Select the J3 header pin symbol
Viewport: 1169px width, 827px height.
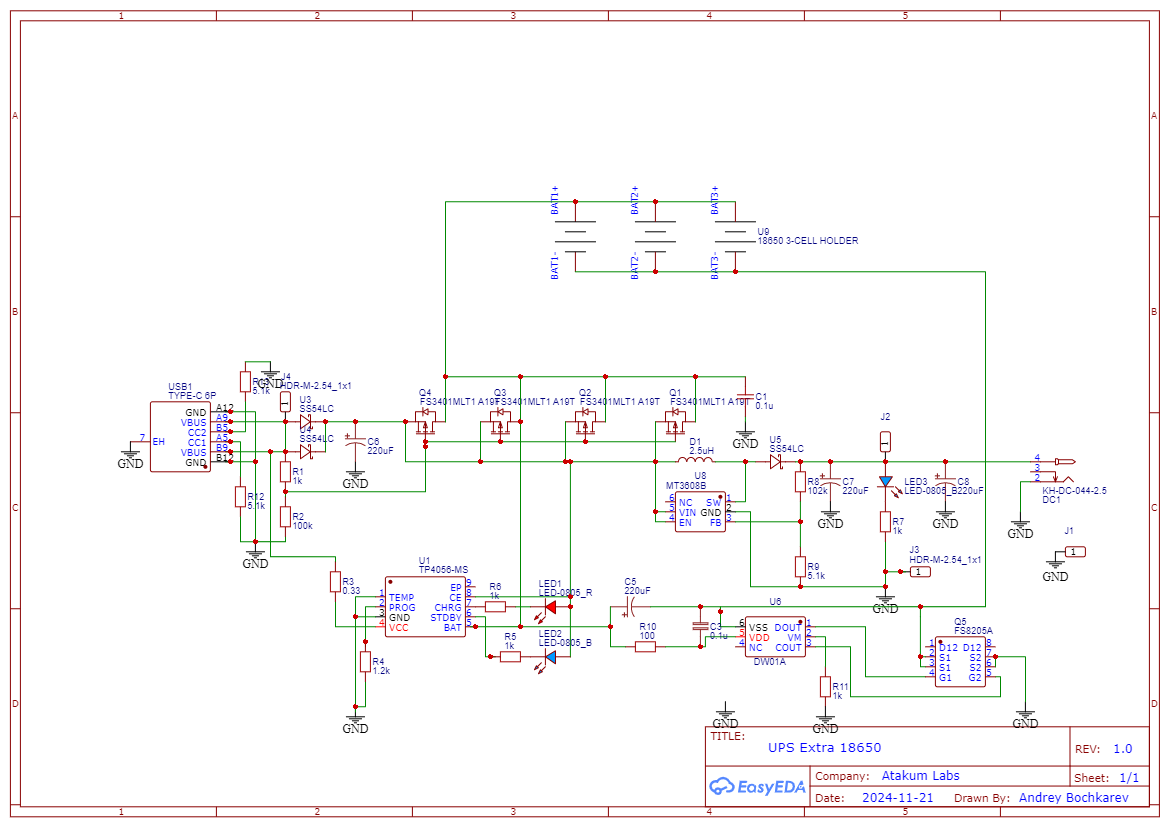point(919,572)
